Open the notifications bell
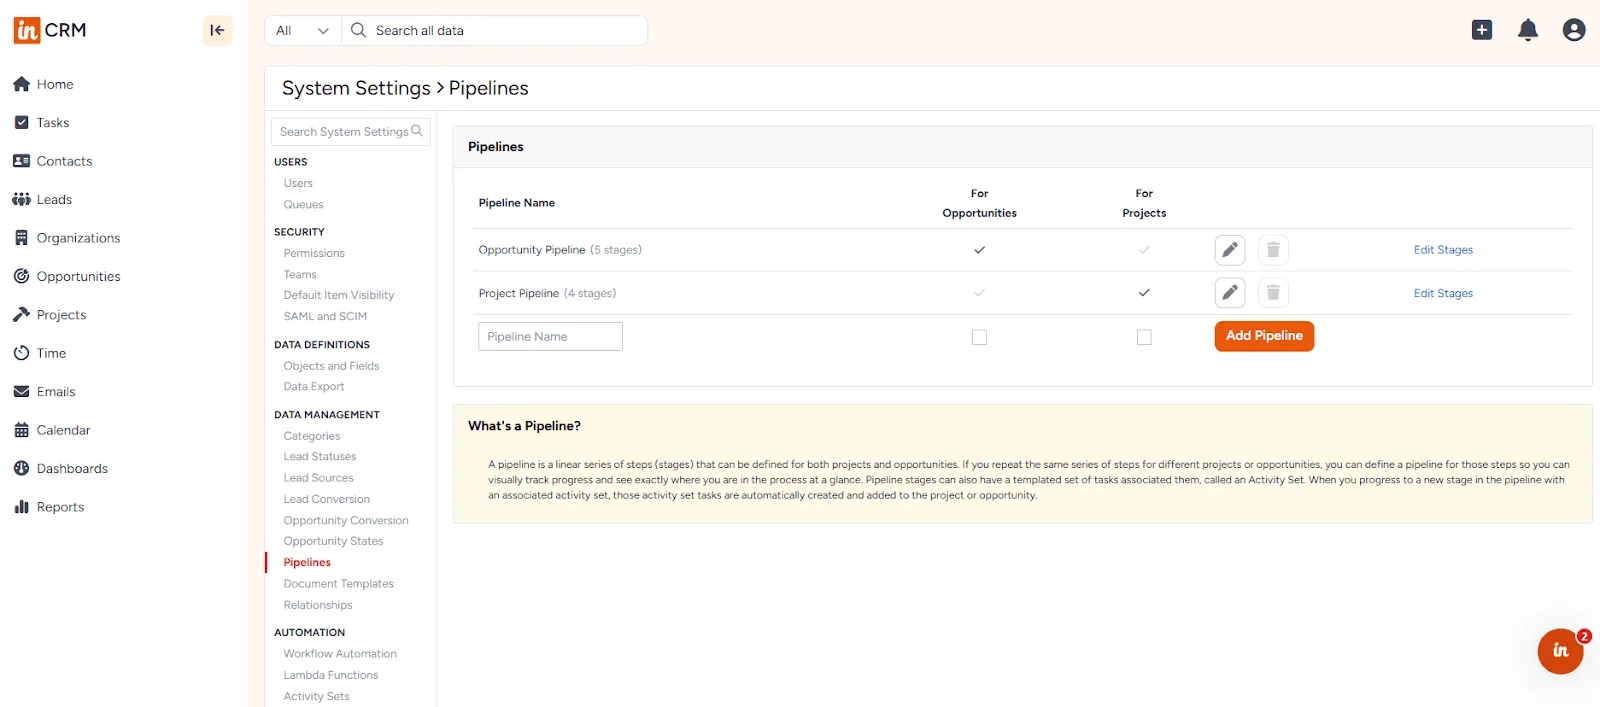The image size is (1600, 707). pyautogui.click(x=1528, y=30)
